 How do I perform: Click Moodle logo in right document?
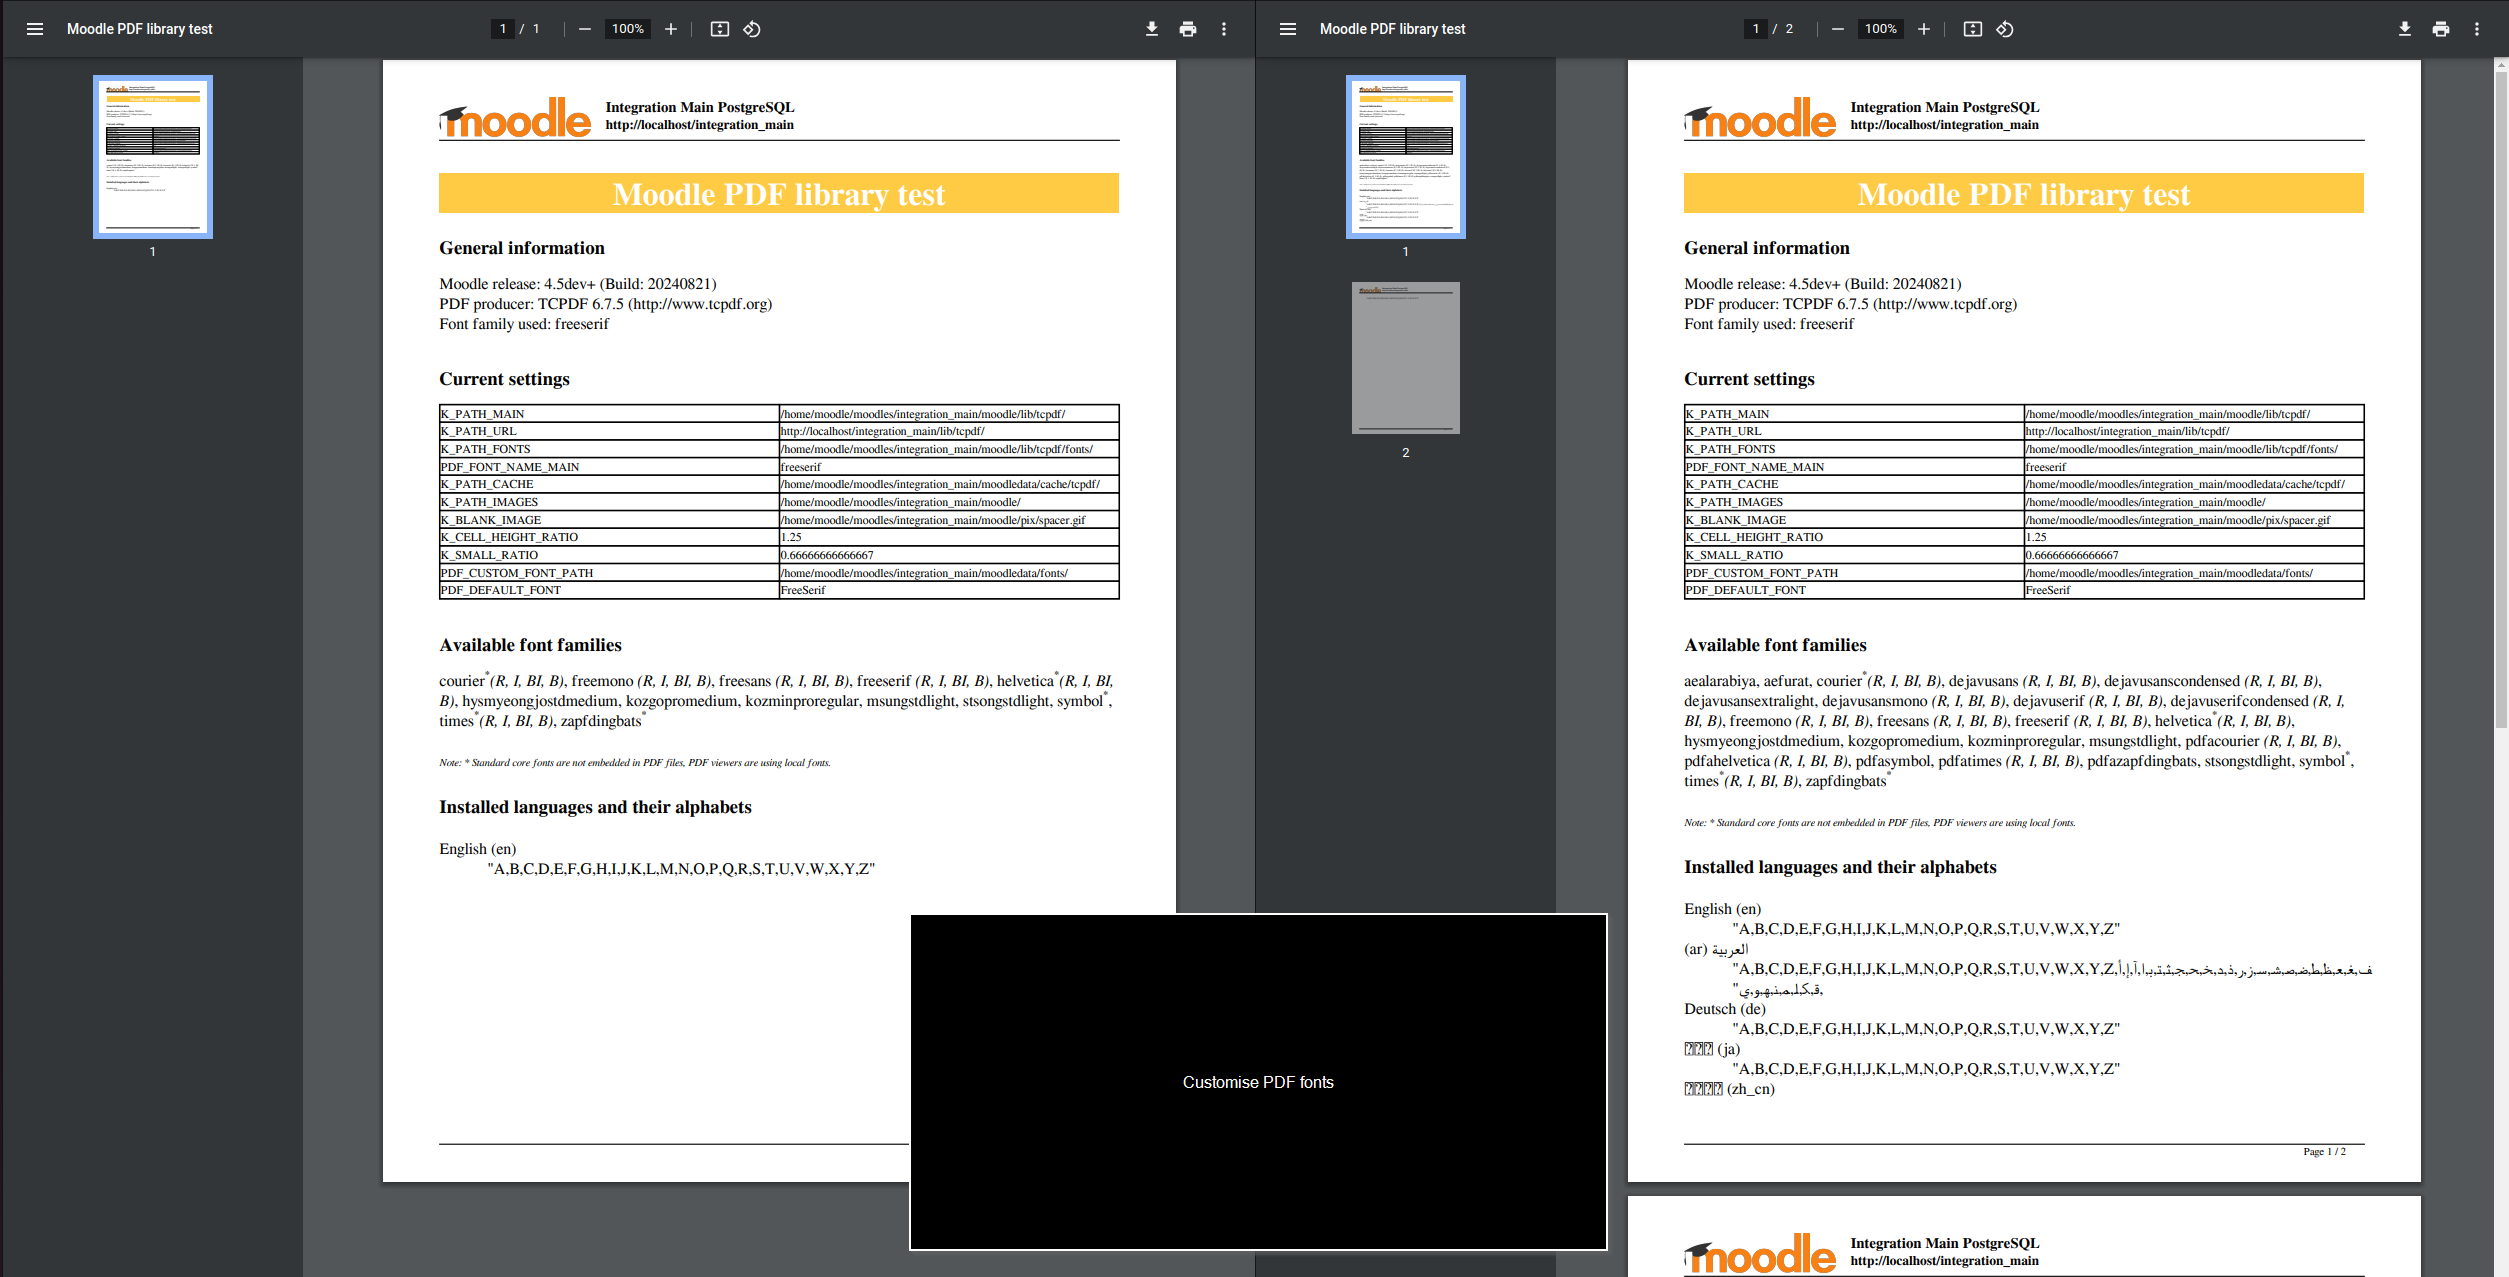pos(1761,118)
